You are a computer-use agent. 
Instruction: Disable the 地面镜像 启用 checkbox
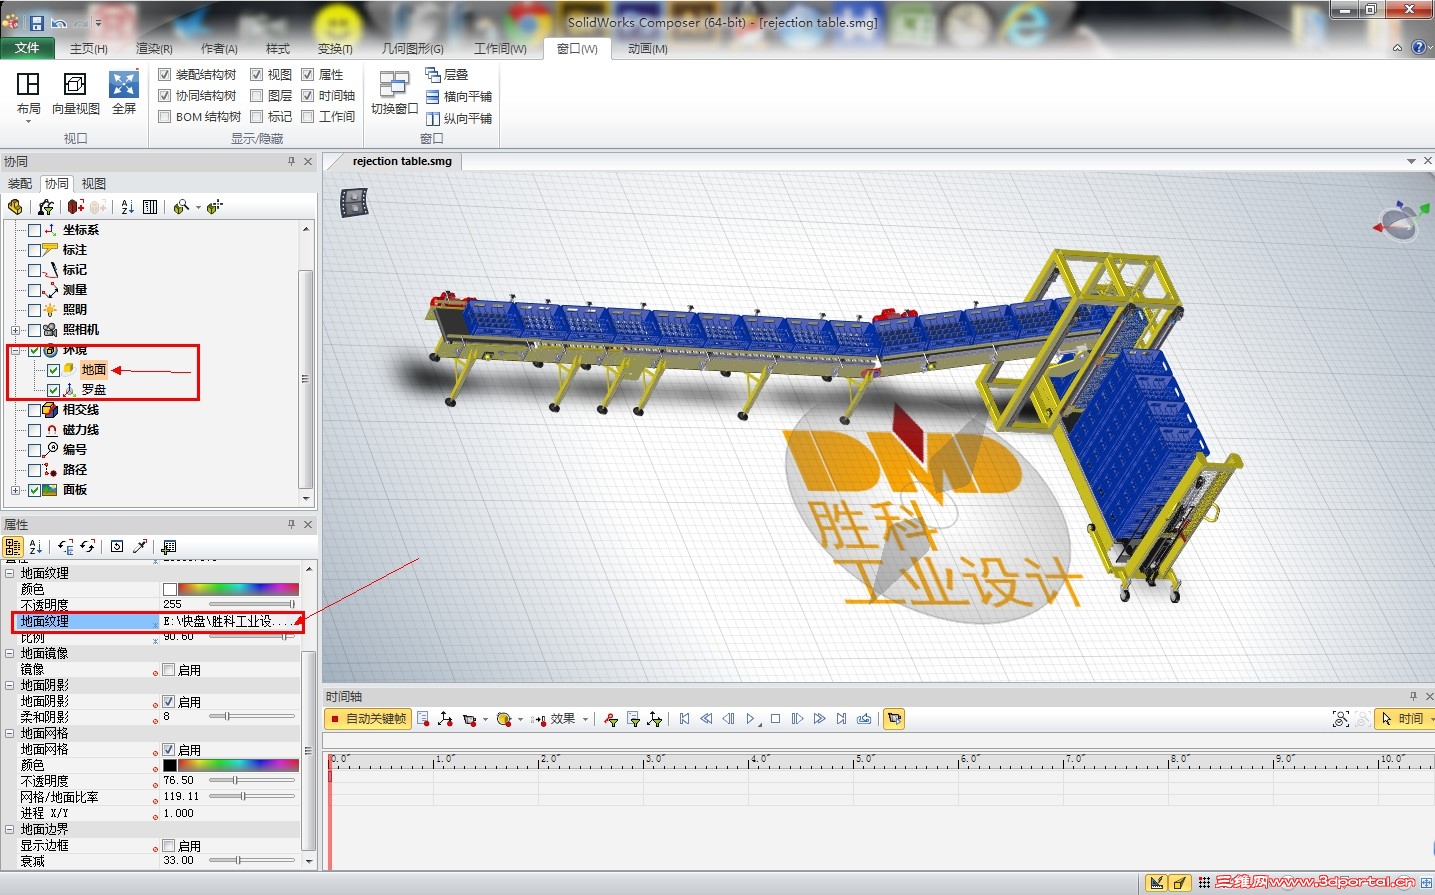point(167,670)
